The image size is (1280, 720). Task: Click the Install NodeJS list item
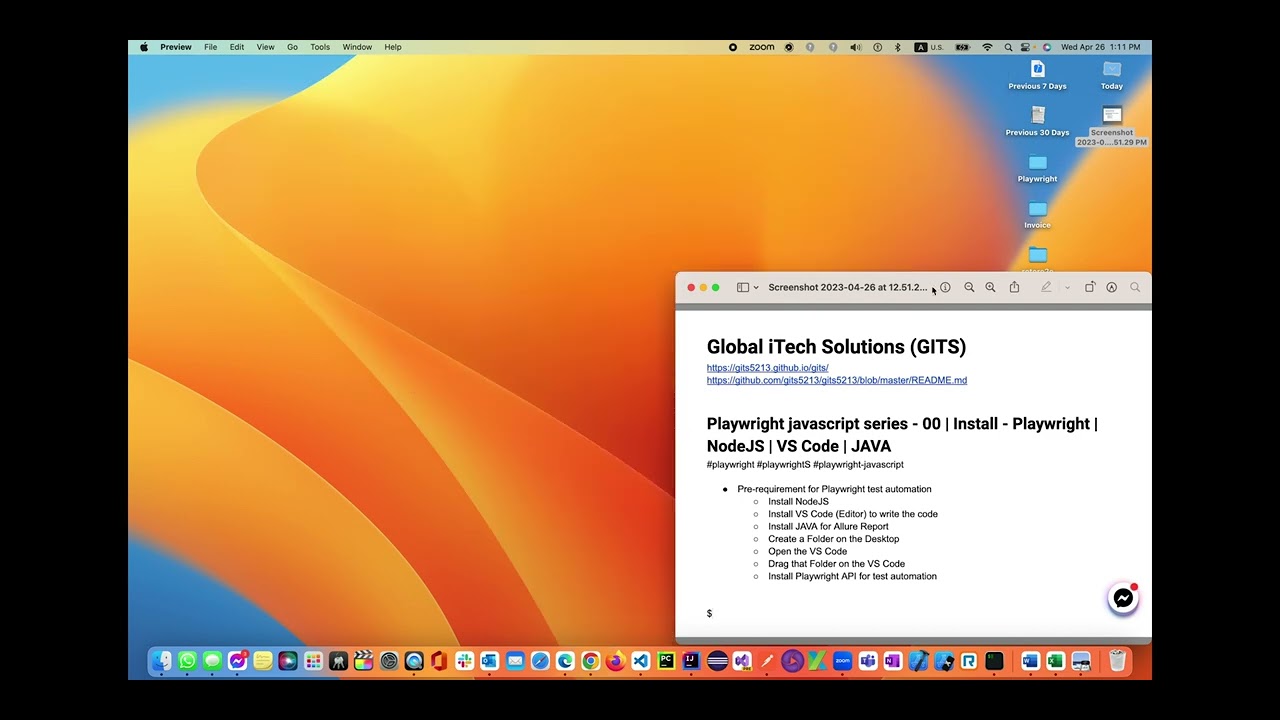[798, 502]
